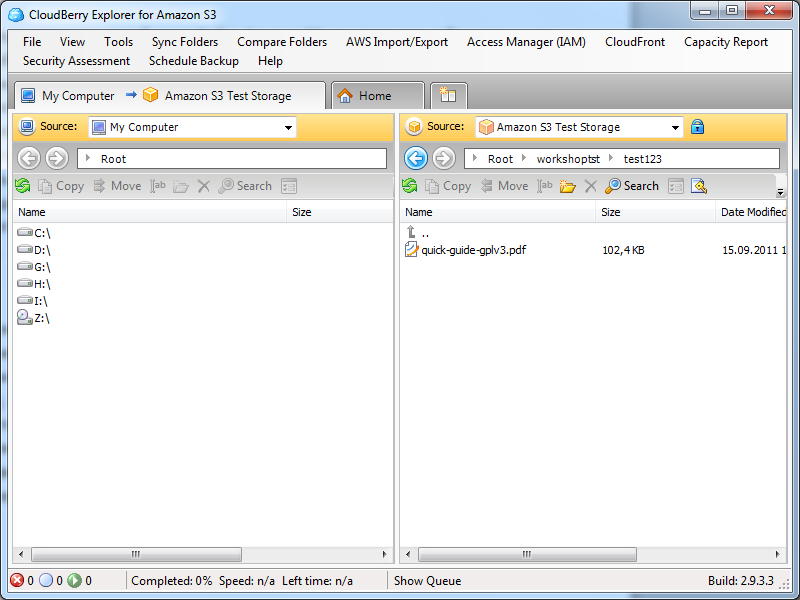Create new folder in Amazon S3 pane
Screen dimensions: 800x600
[567, 186]
